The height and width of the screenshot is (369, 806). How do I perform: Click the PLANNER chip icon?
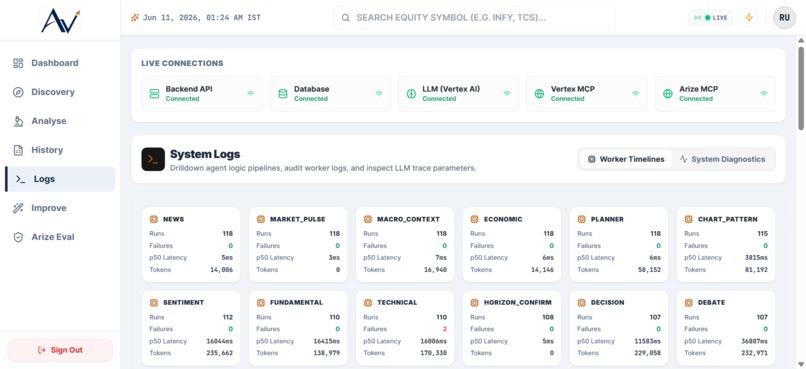click(581, 219)
